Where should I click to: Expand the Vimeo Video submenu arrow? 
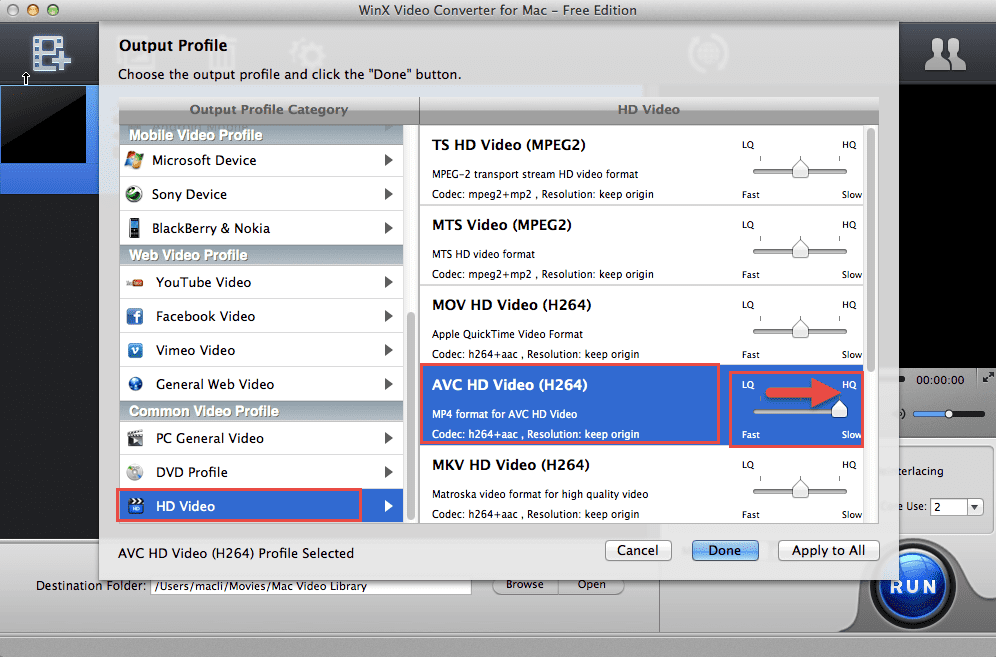pyautogui.click(x=389, y=350)
